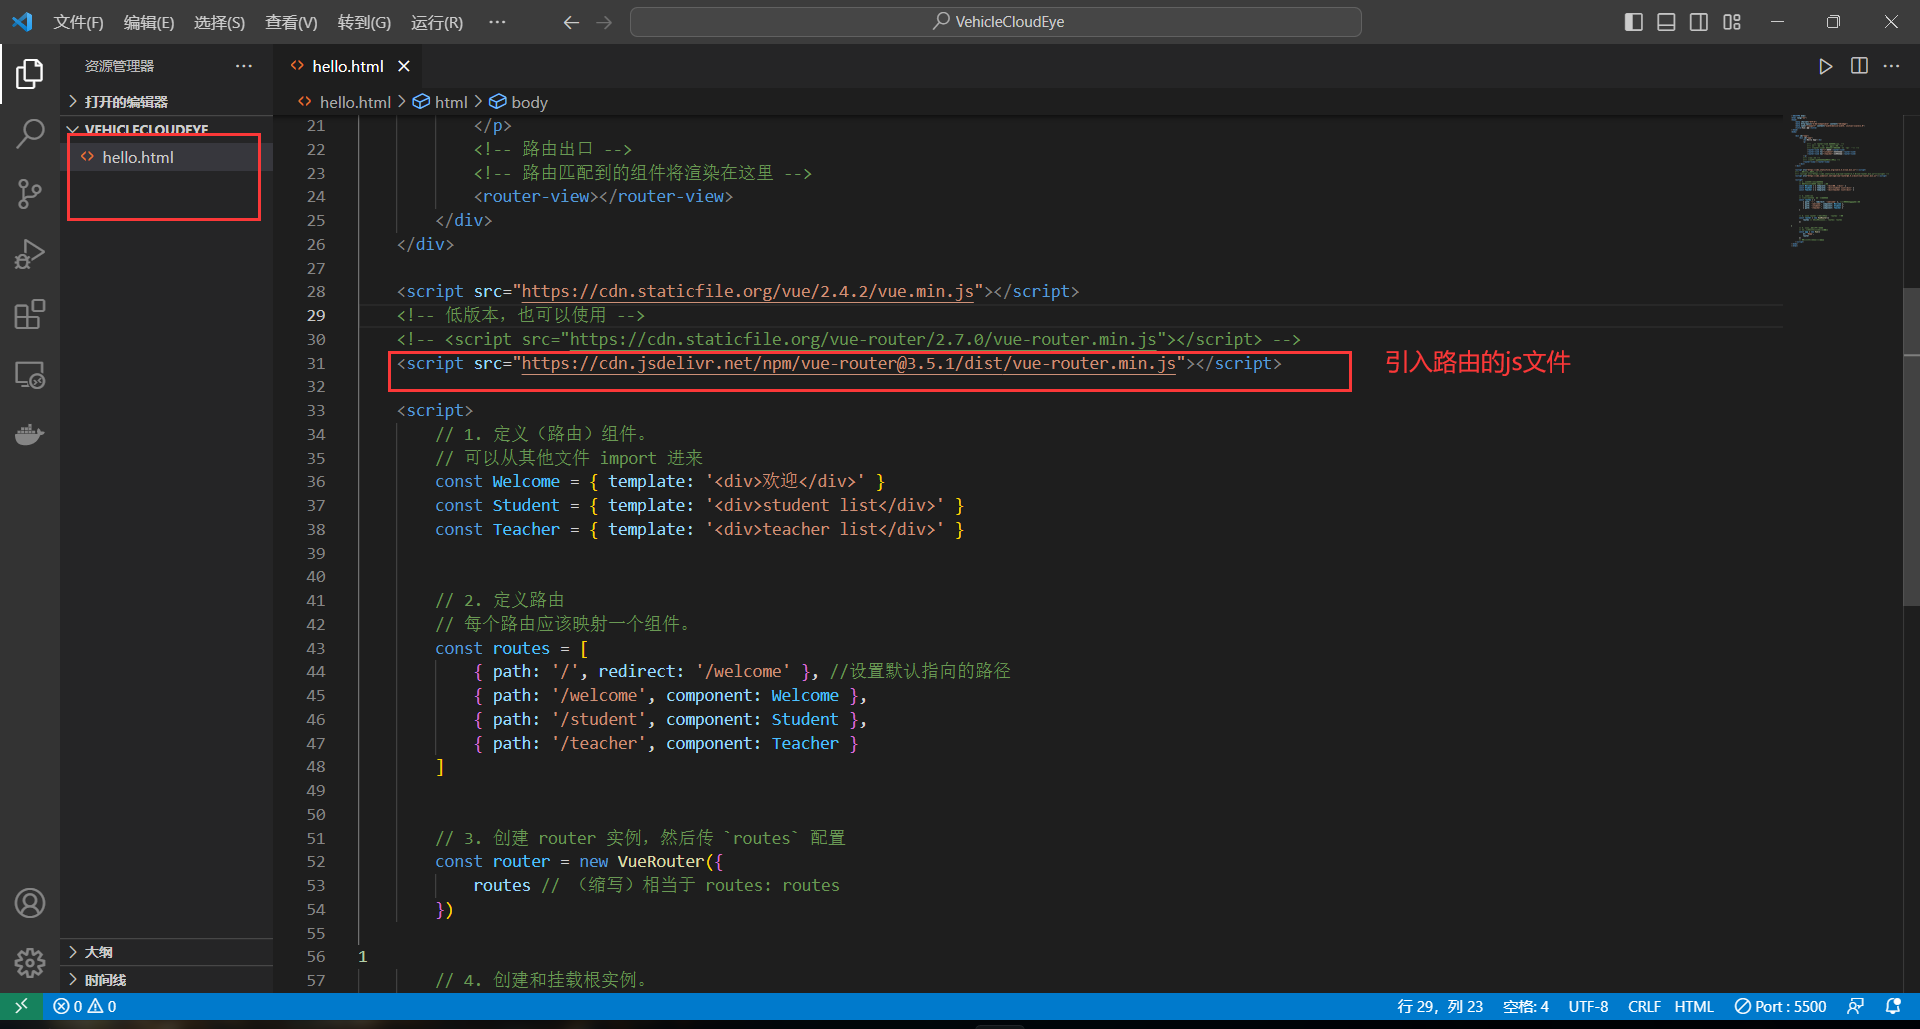Expand the 时间线 timeline section

[x=166, y=980]
